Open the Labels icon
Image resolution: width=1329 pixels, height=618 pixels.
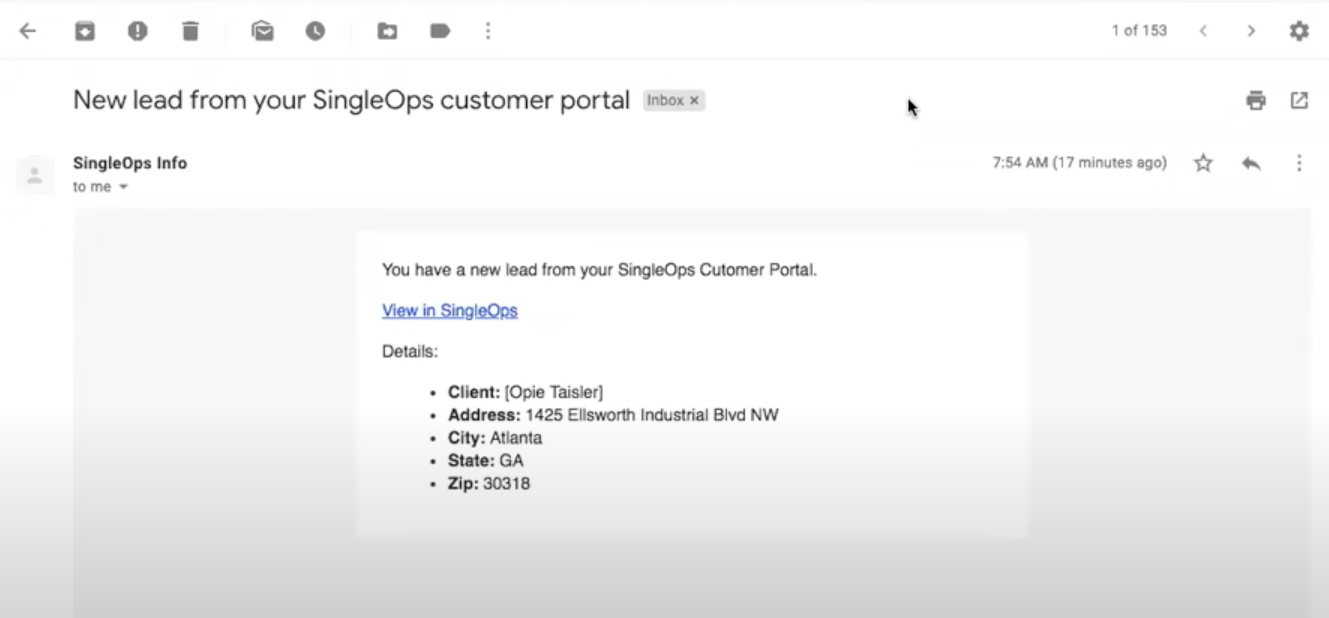[x=440, y=31]
